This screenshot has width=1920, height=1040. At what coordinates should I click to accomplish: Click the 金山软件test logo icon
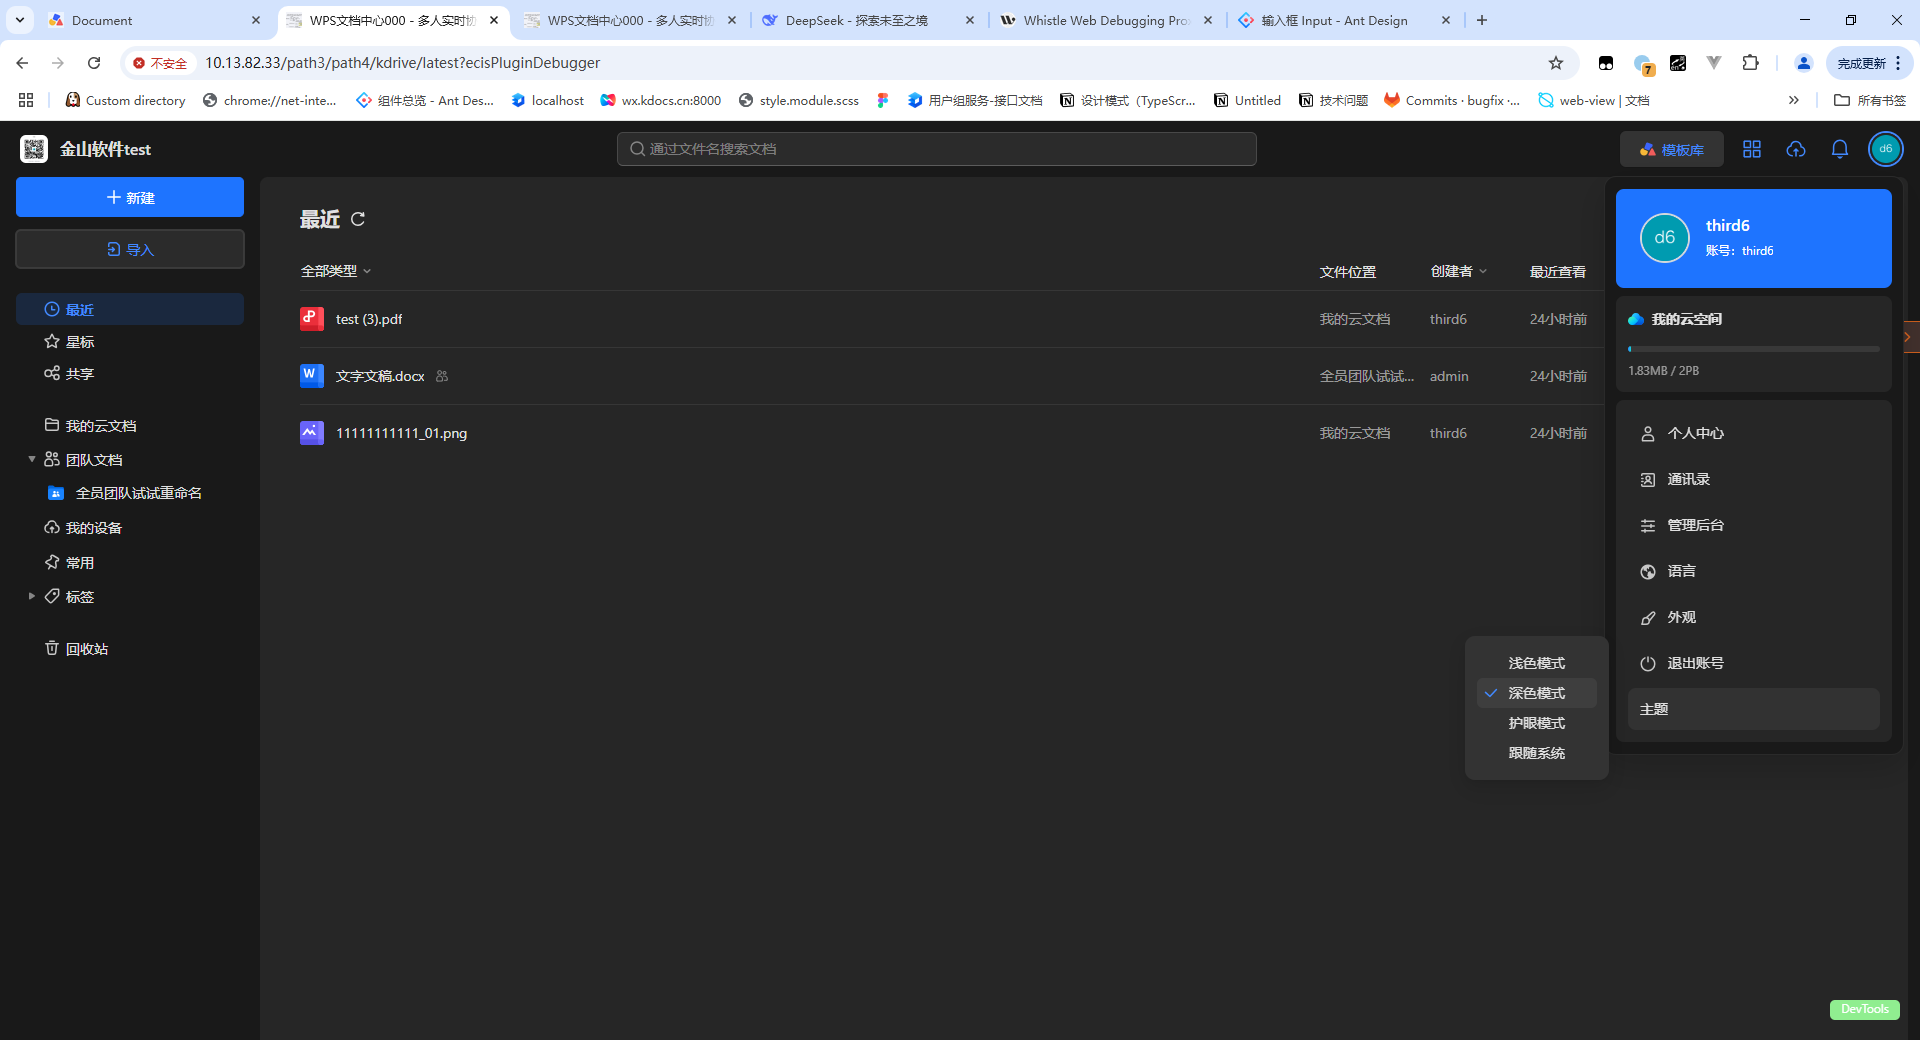pos(34,149)
